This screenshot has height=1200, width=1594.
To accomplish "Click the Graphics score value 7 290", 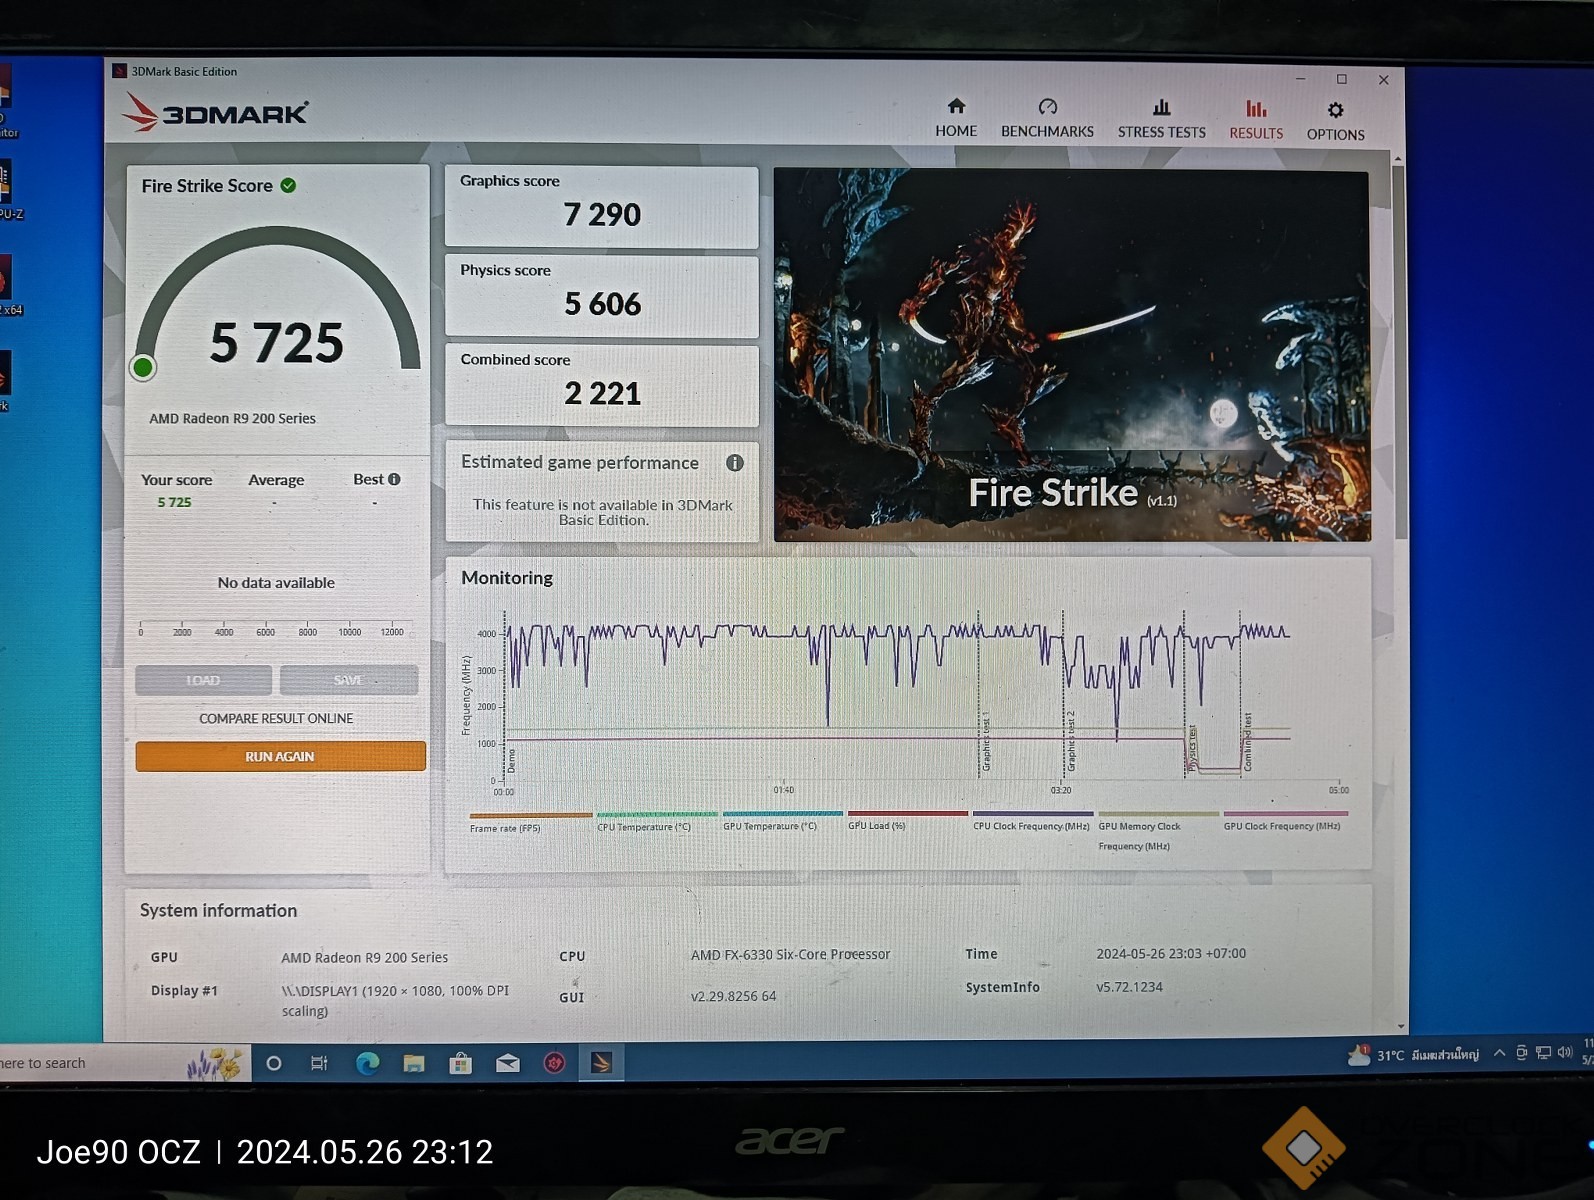I will point(602,215).
